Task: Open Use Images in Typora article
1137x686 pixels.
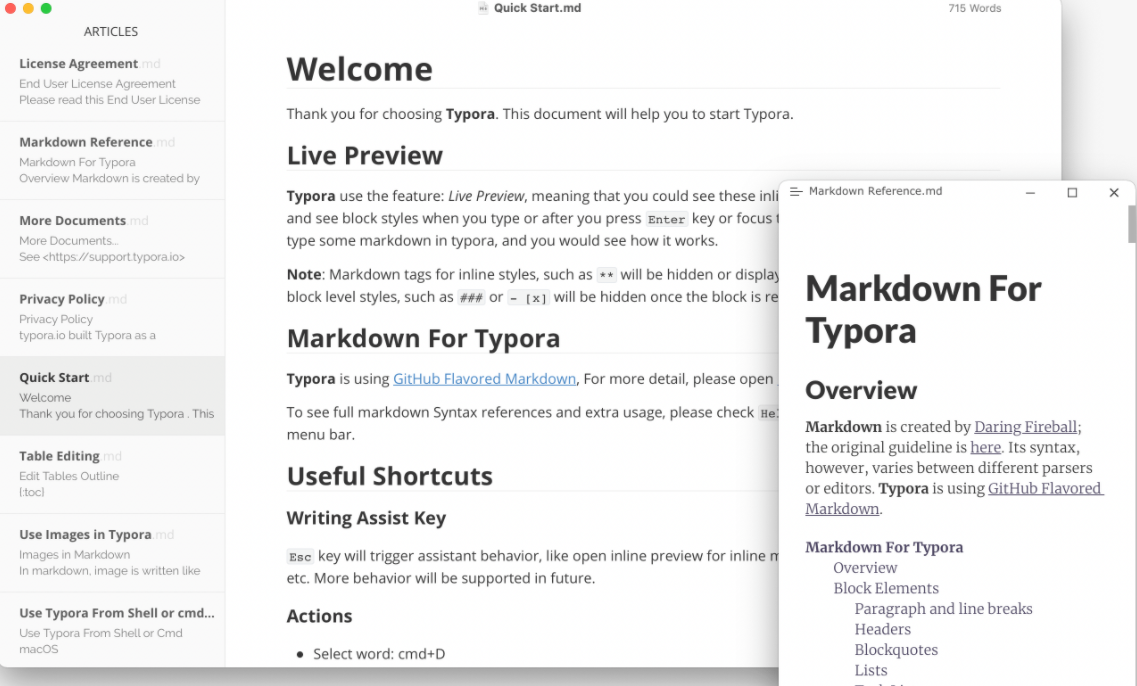Action: tap(112, 553)
